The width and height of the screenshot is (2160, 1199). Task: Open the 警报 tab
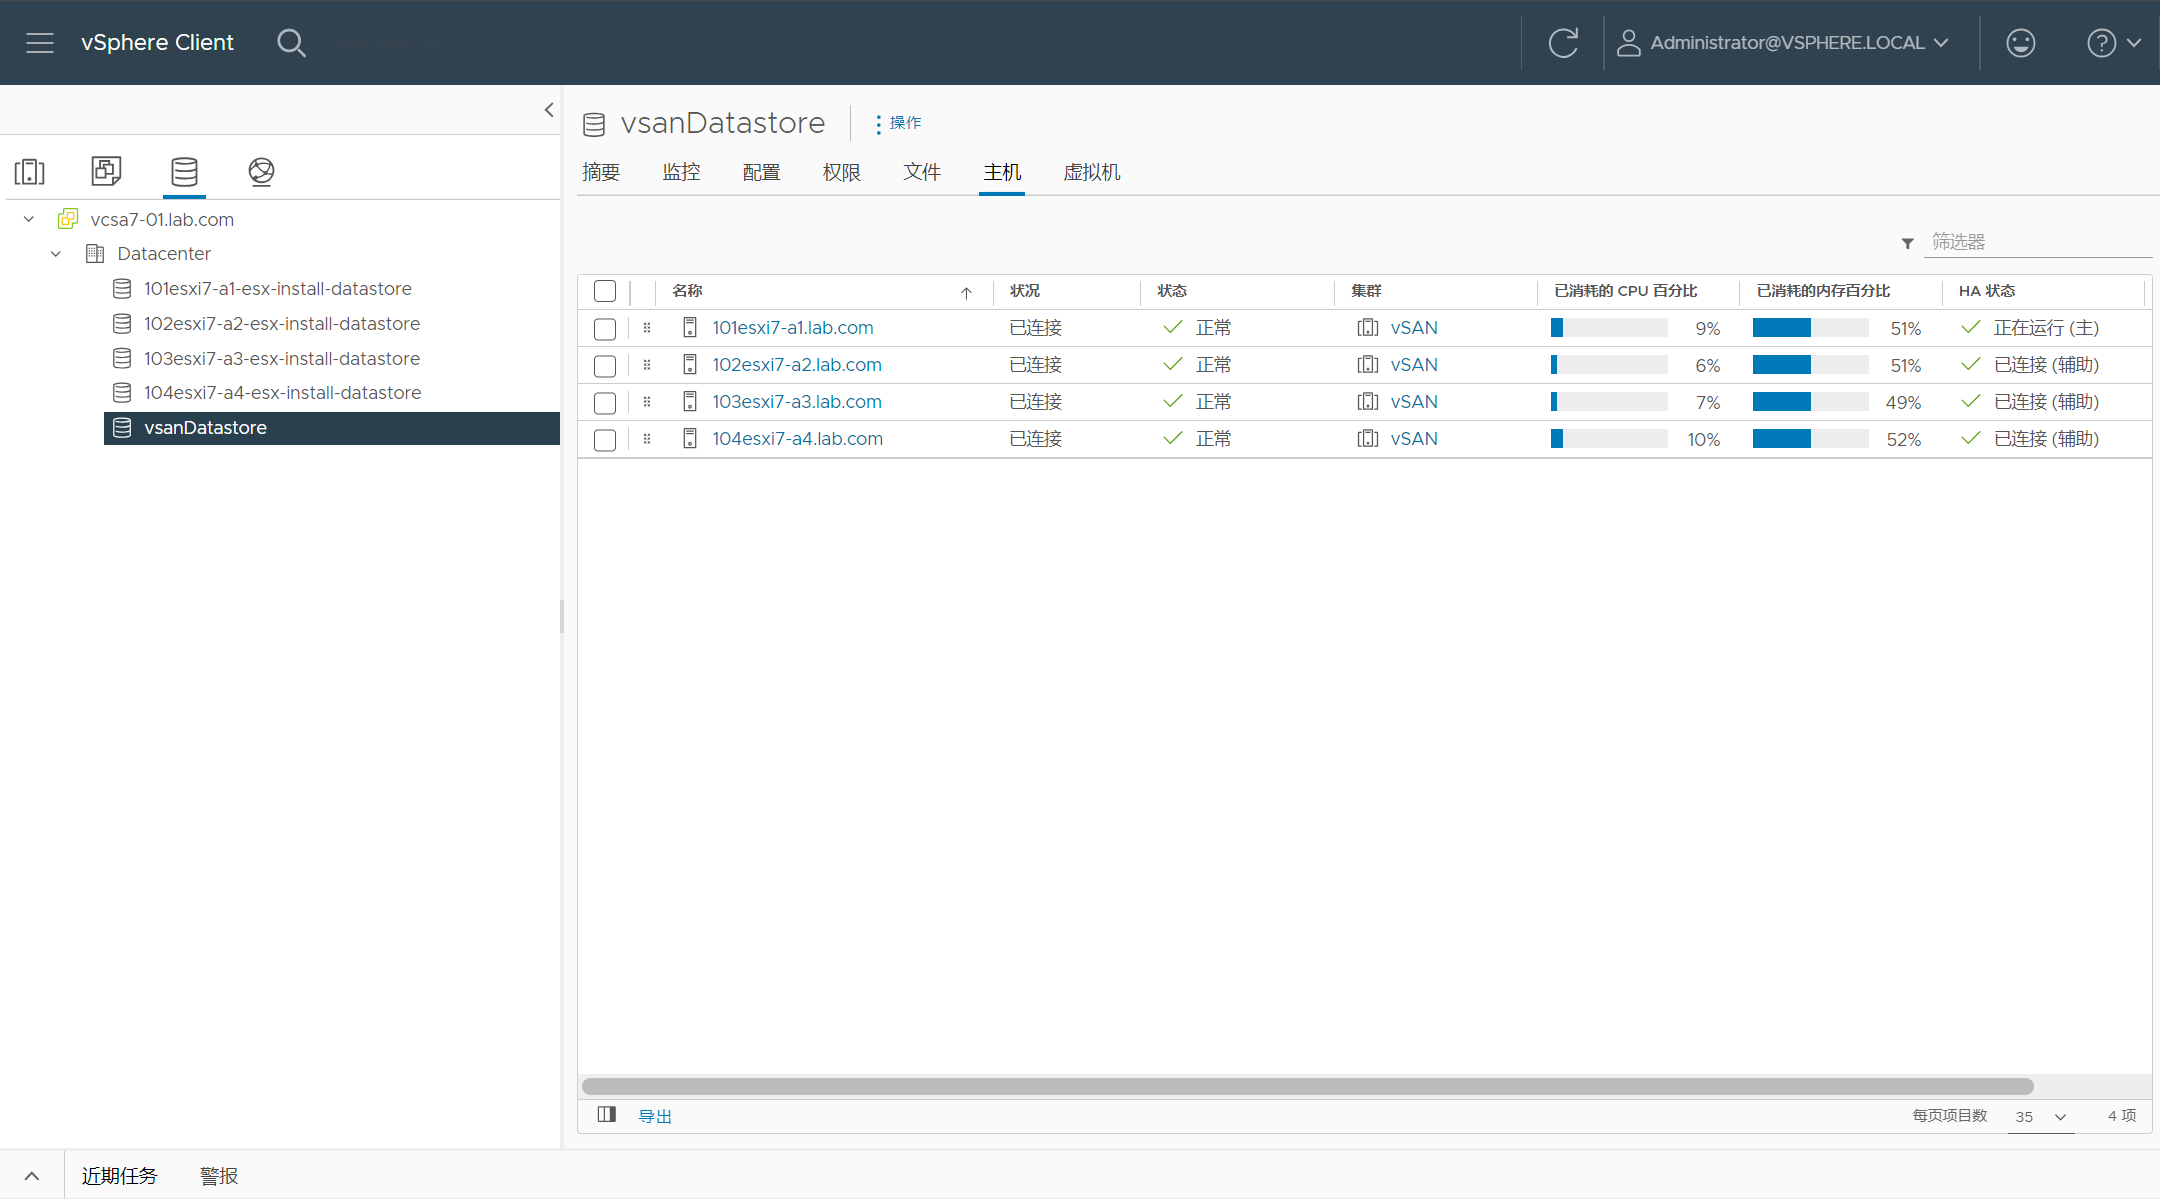219,1176
